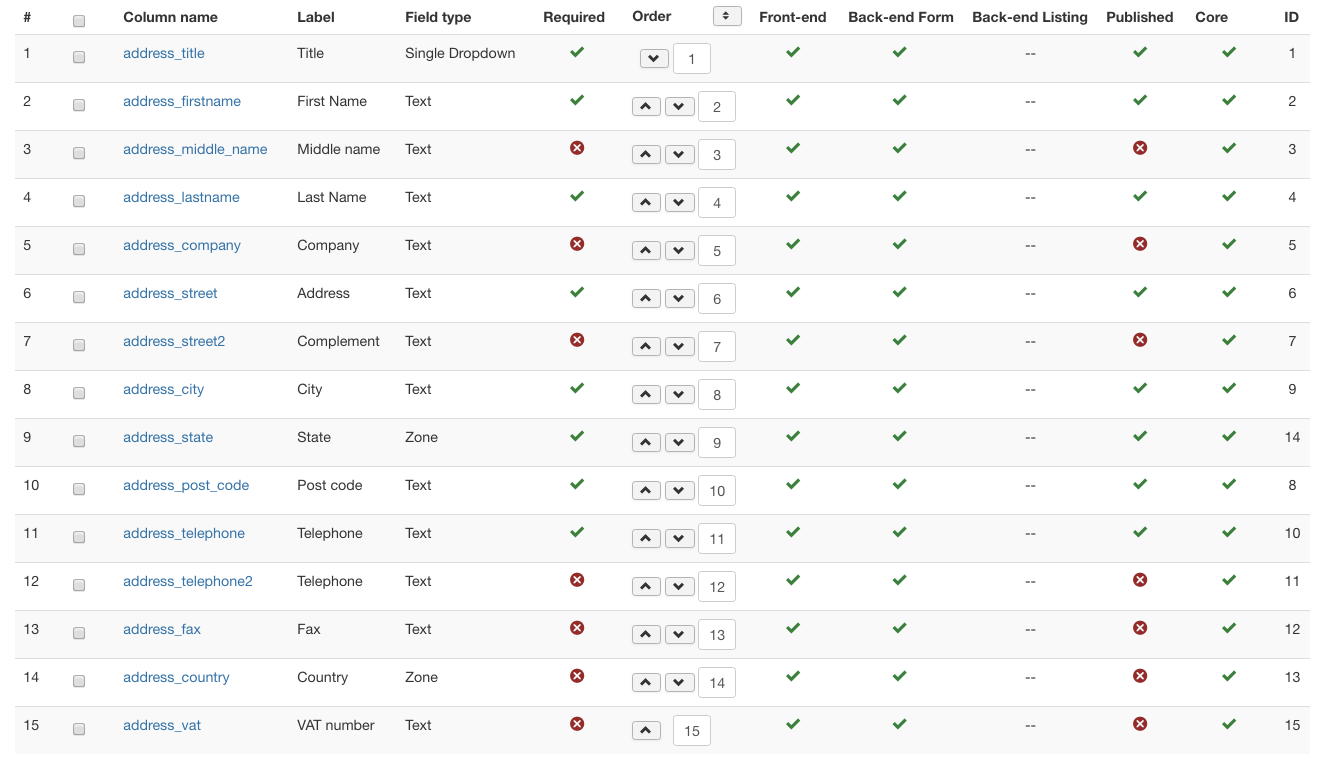Image resolution: width=1318 pixels, height=761 pixels.
Task: Move address_post_code down one position
Action: click(x=680, y=491)
